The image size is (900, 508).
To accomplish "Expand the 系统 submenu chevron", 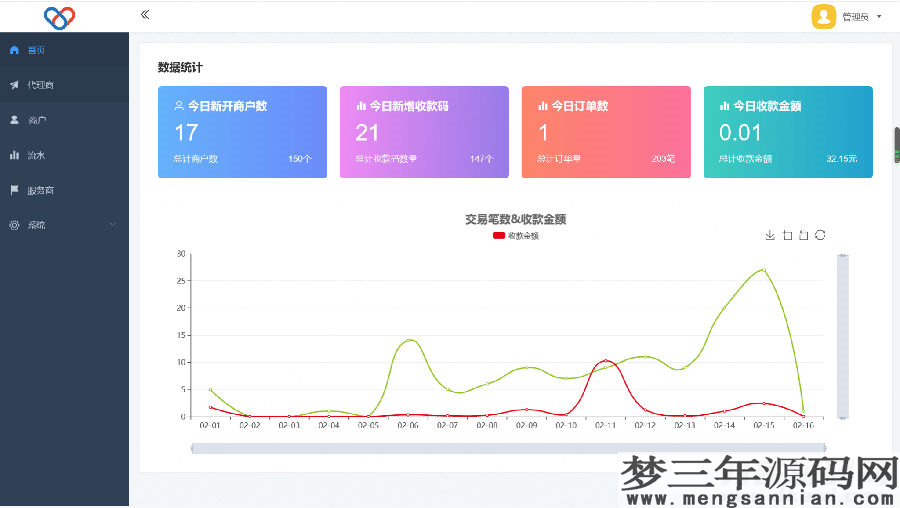I will point(112,224).
